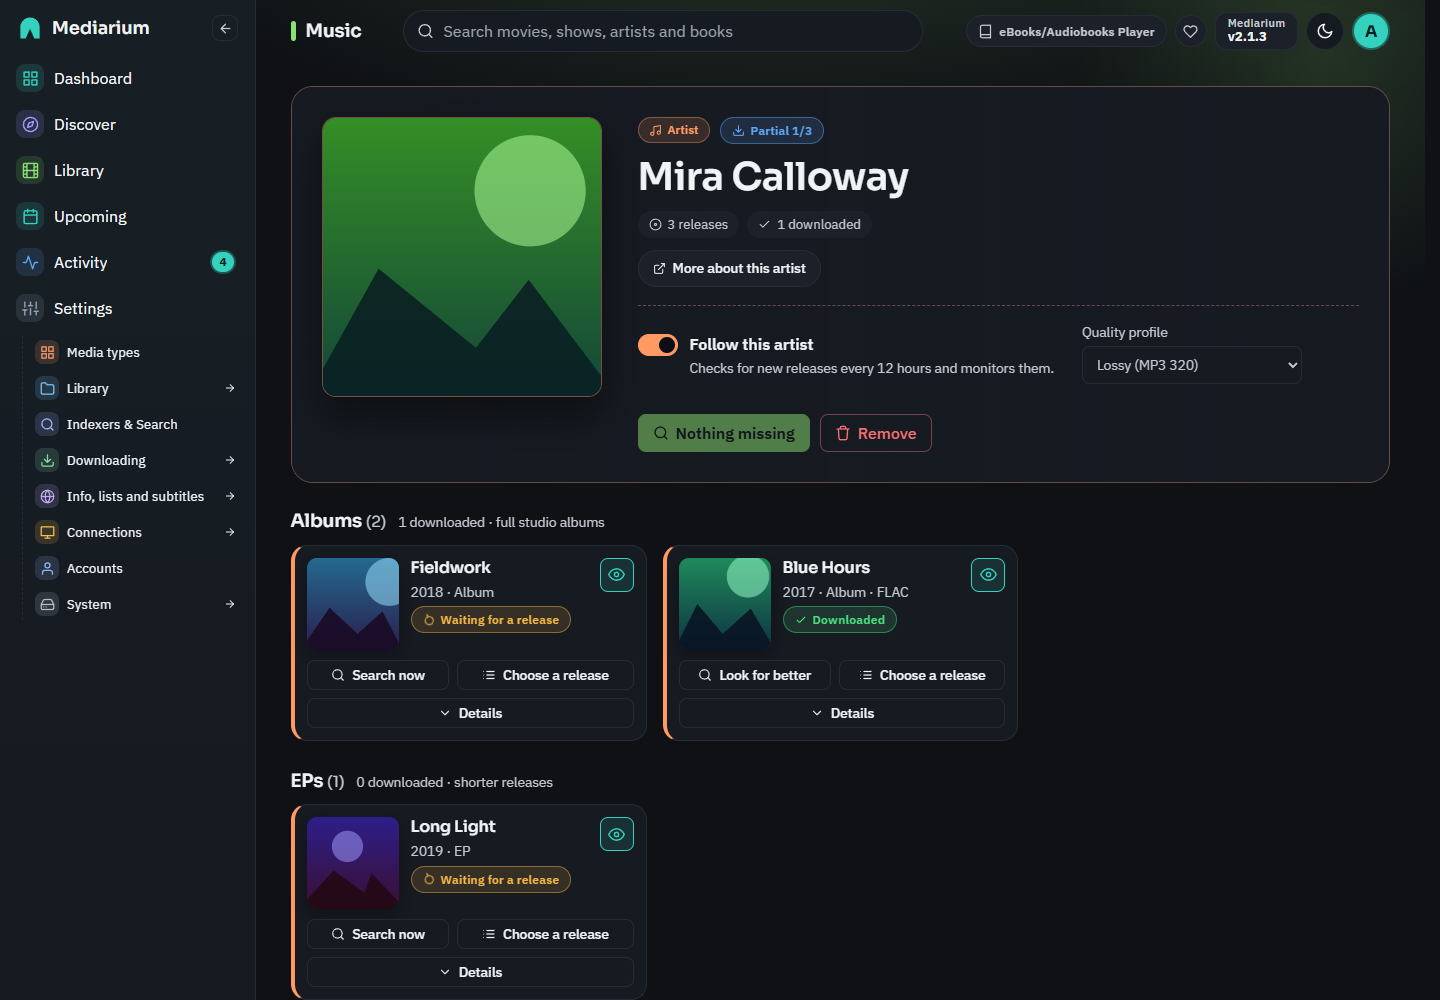Expand the Downloading settings submenu
The height and width of the screenshot is (1000, 1440).
230,460
